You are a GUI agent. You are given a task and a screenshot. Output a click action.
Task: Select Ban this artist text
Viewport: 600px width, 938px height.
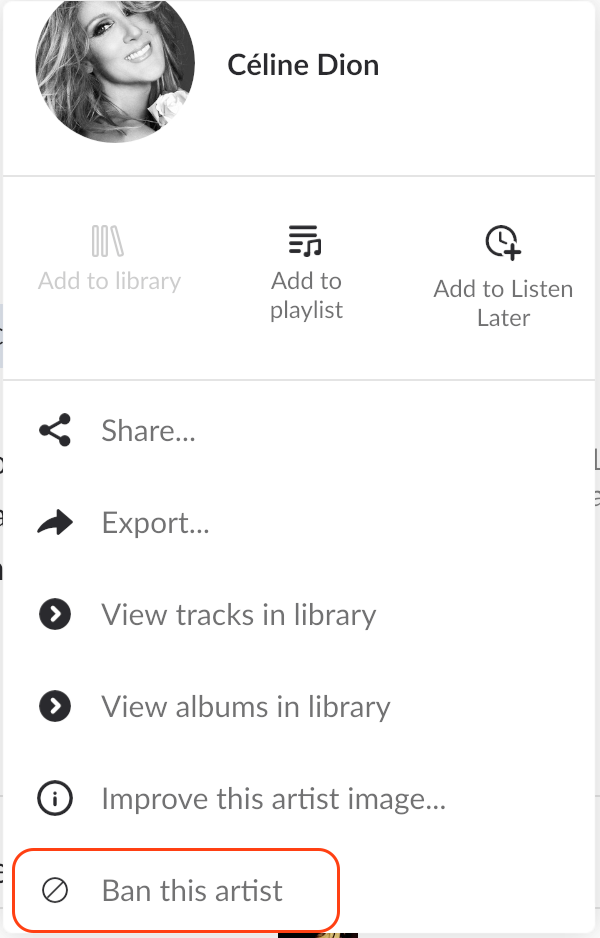(x=192, y=890)
